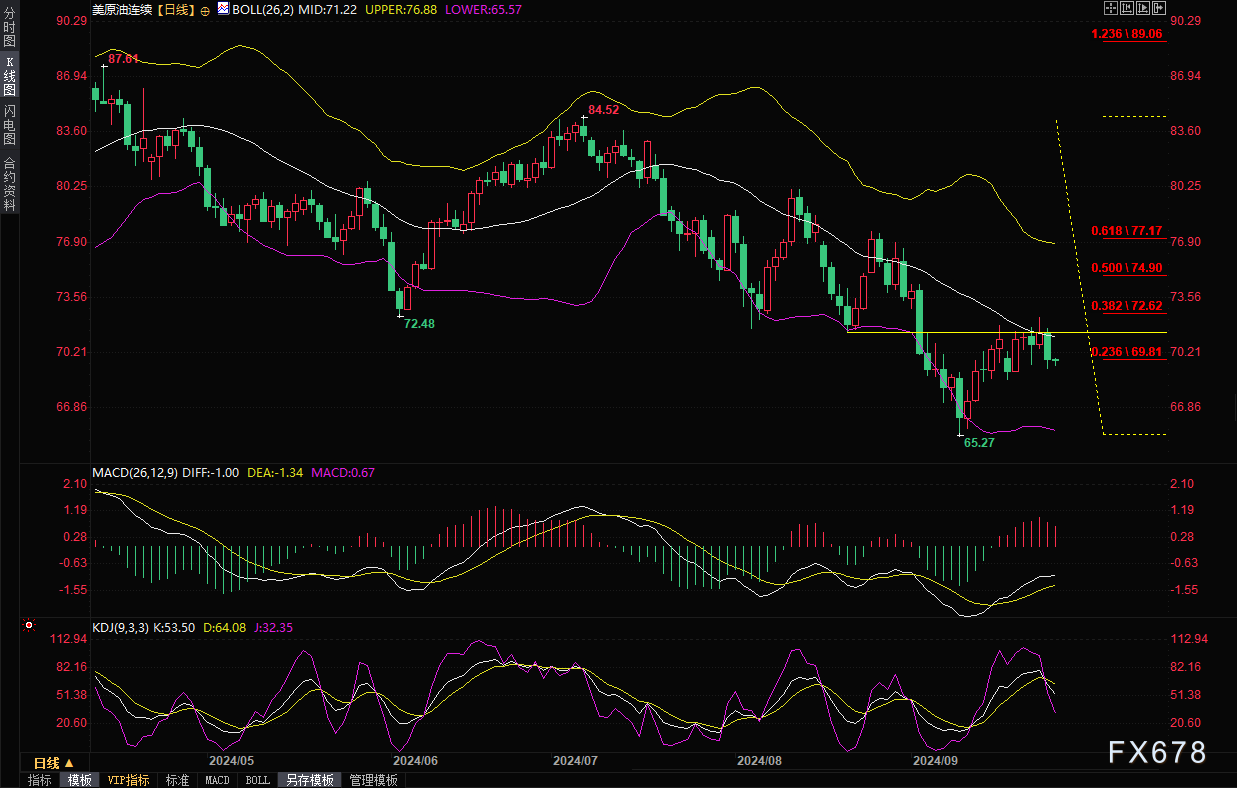The height and width of the screenshot is (788, 1237).
Task: Click the crosshair cursor icon at top right
Action: (1111, 8)
